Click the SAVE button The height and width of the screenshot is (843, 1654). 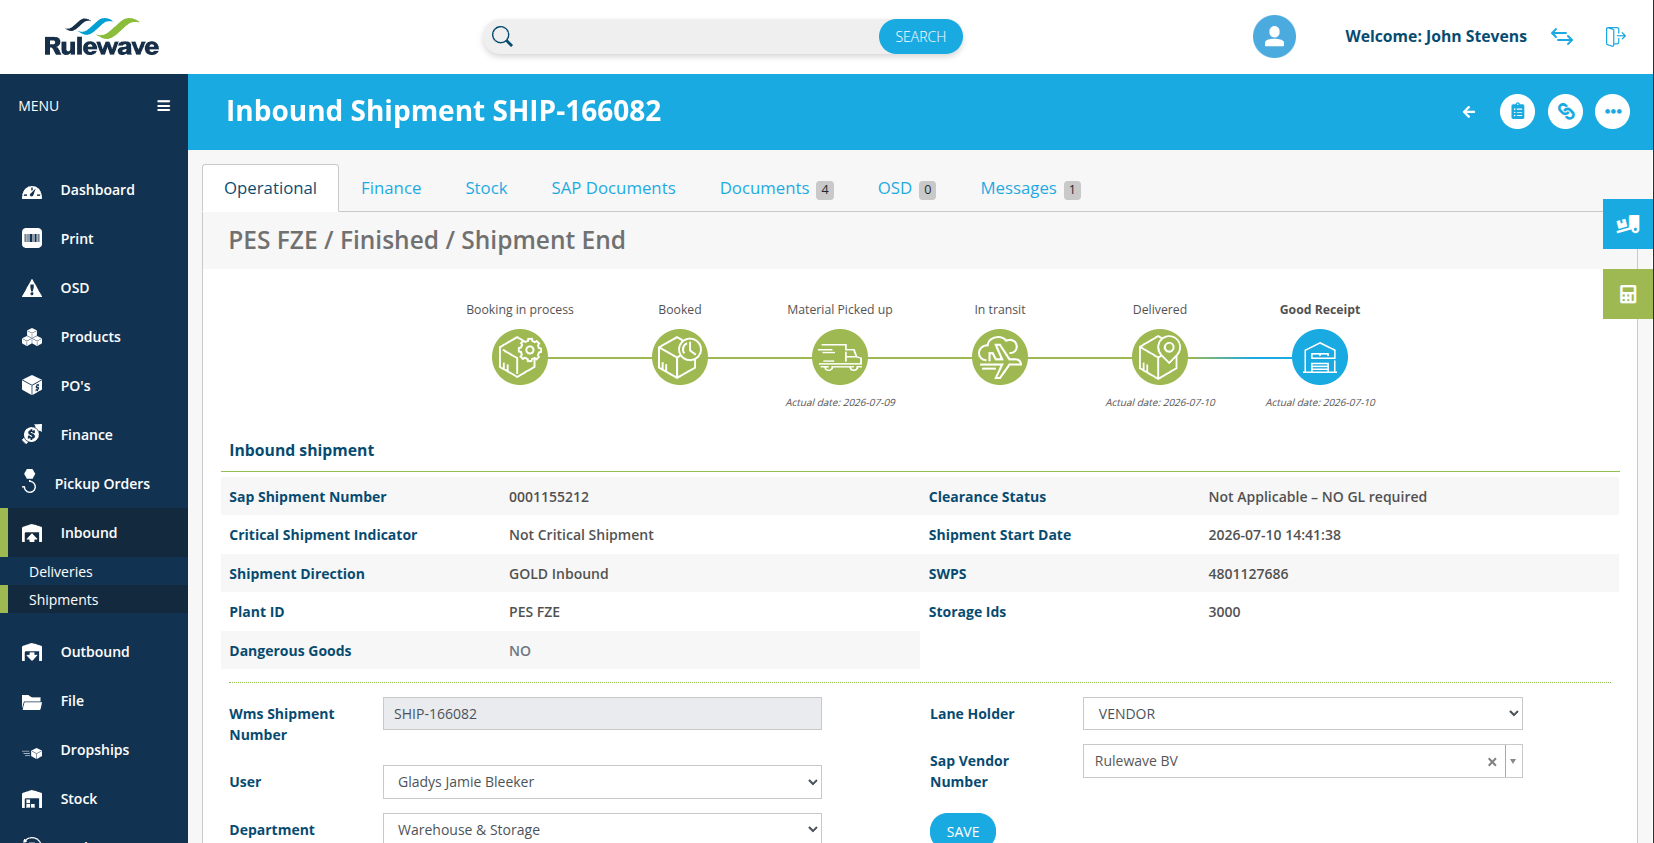[x=963, y=830]
